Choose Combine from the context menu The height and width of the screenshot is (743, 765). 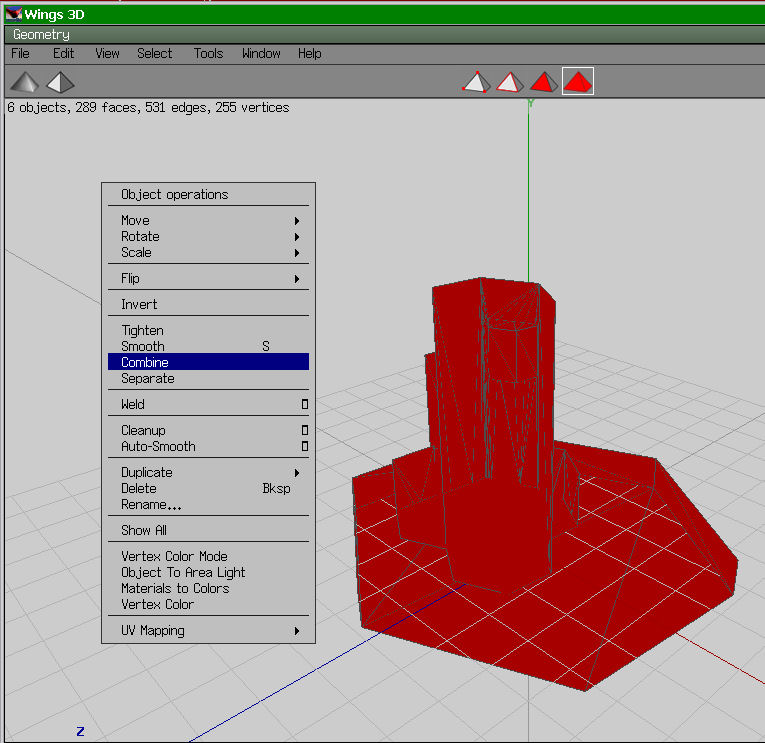pyautogui.click(x=208, y=362)
